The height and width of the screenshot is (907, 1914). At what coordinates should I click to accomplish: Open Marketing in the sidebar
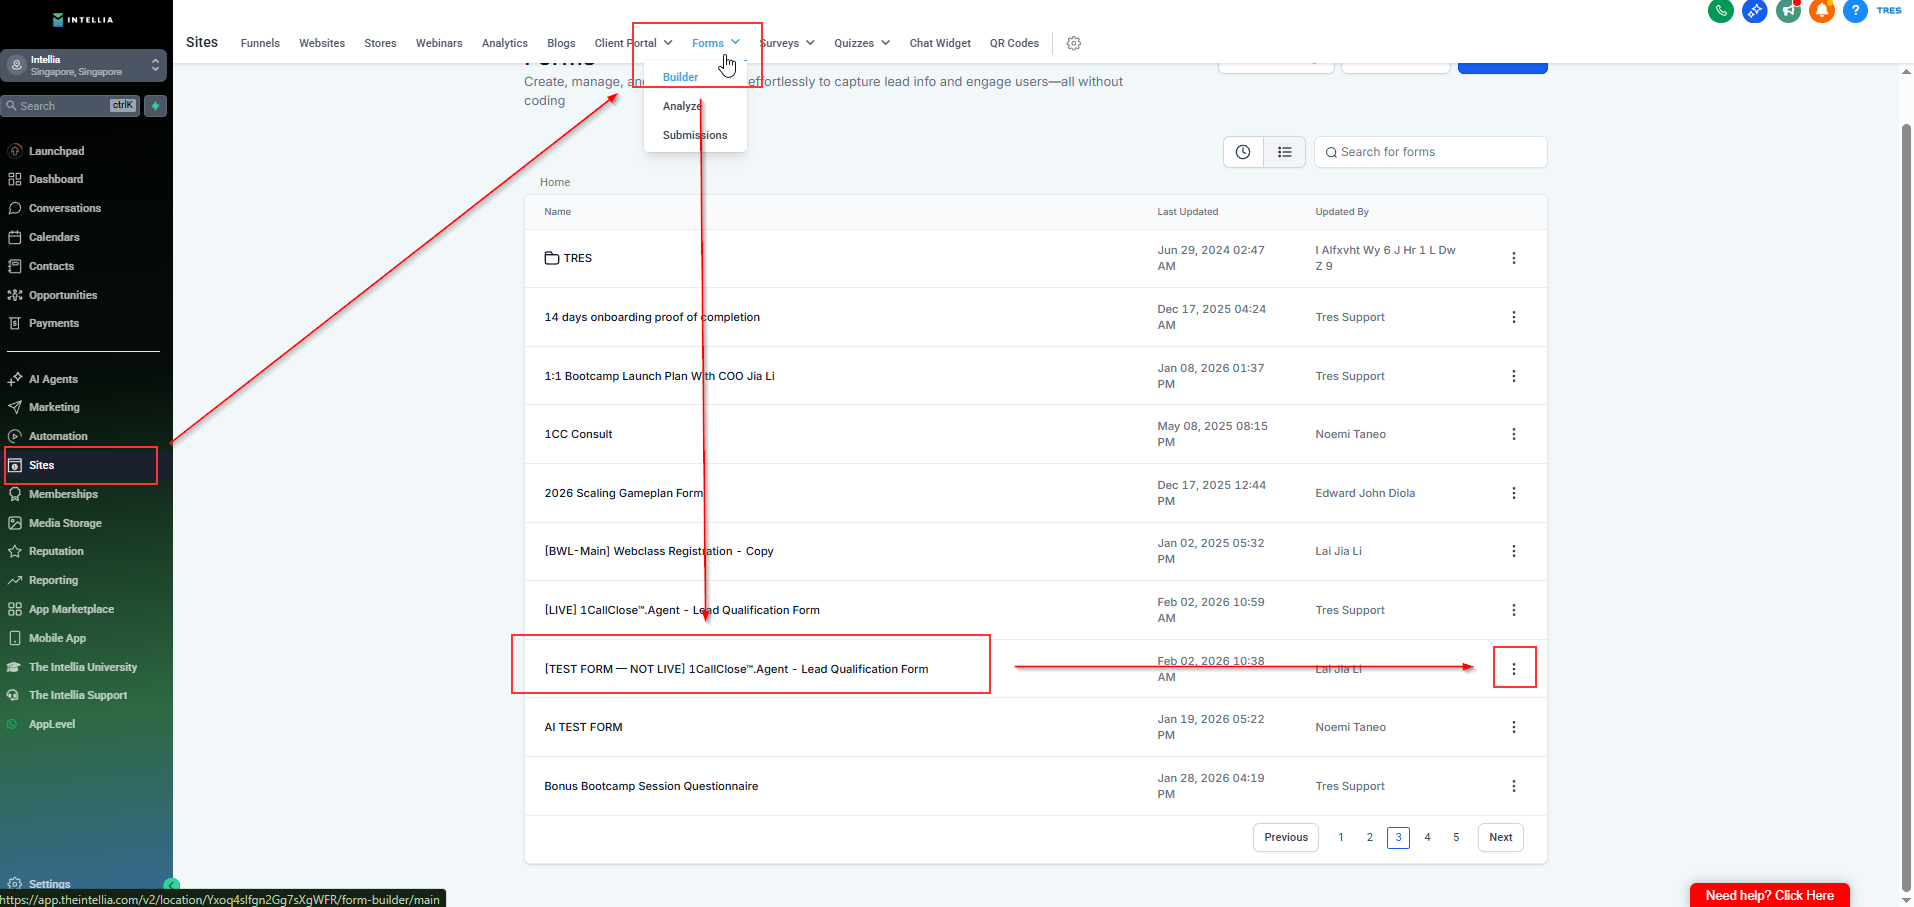(54, 407)
